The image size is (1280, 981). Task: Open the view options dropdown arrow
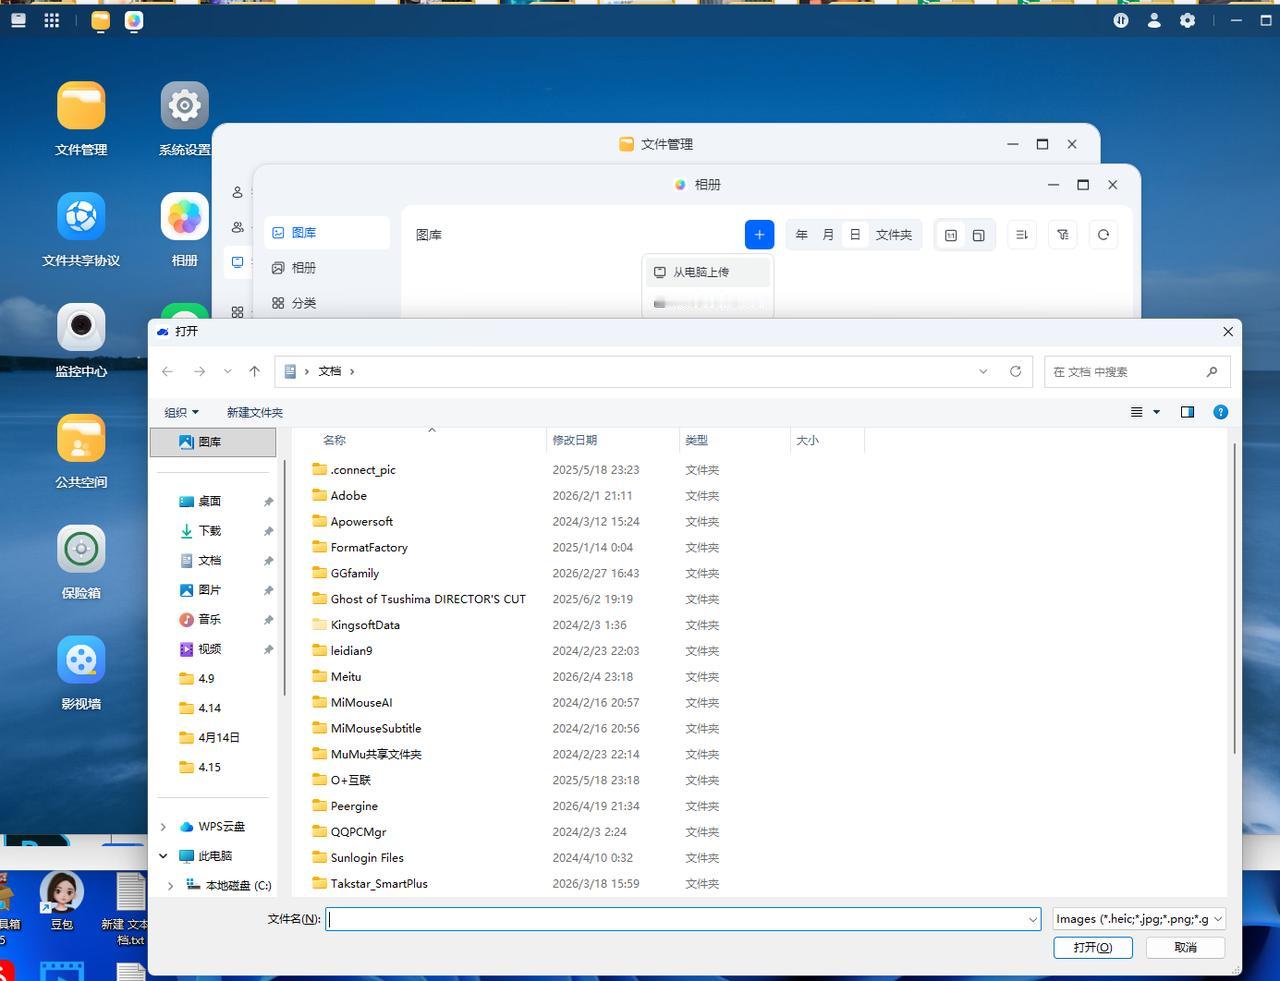pos(1157,412)
